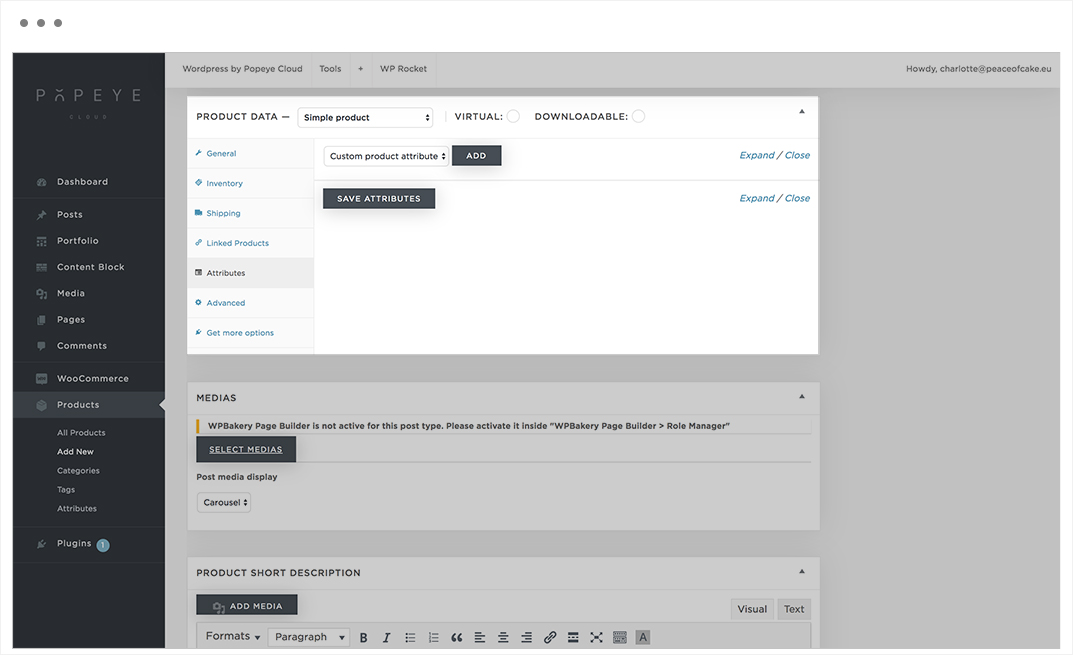Open Categories submenu item
1073x655 pixels.
tap(78, 471)
